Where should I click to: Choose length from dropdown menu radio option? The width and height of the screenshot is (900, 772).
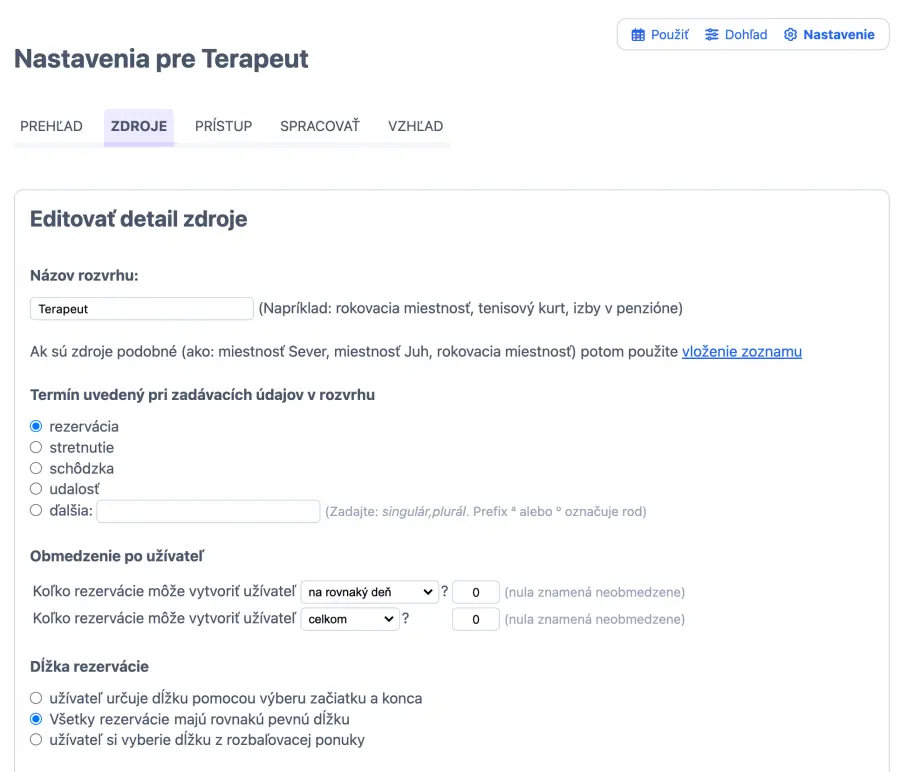coord(36,740)
